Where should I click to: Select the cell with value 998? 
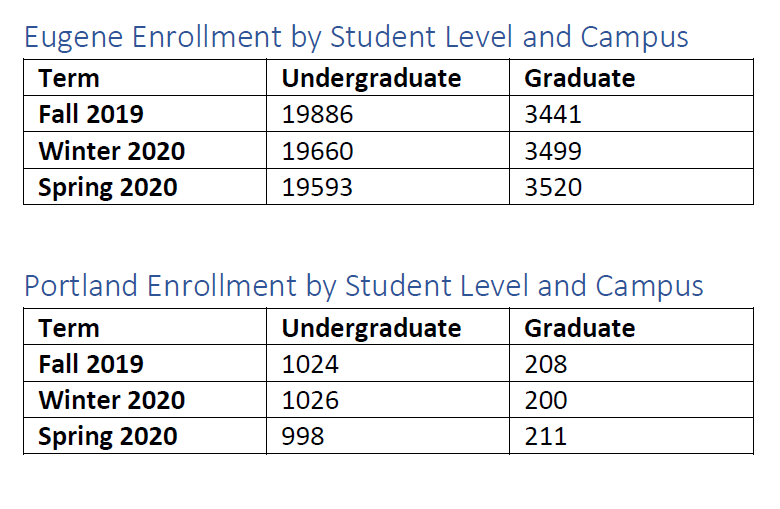click(x=303, y=436)
